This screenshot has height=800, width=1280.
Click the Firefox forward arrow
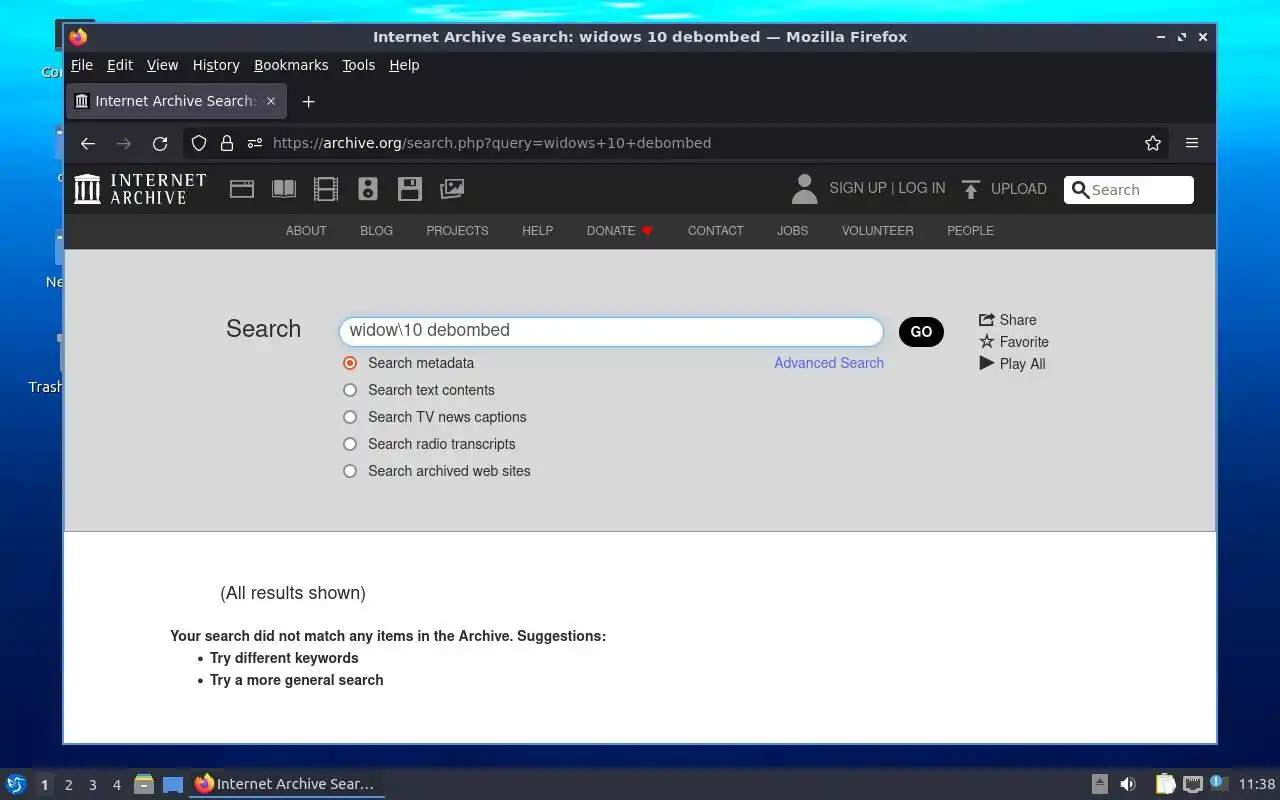coord(124,143)
